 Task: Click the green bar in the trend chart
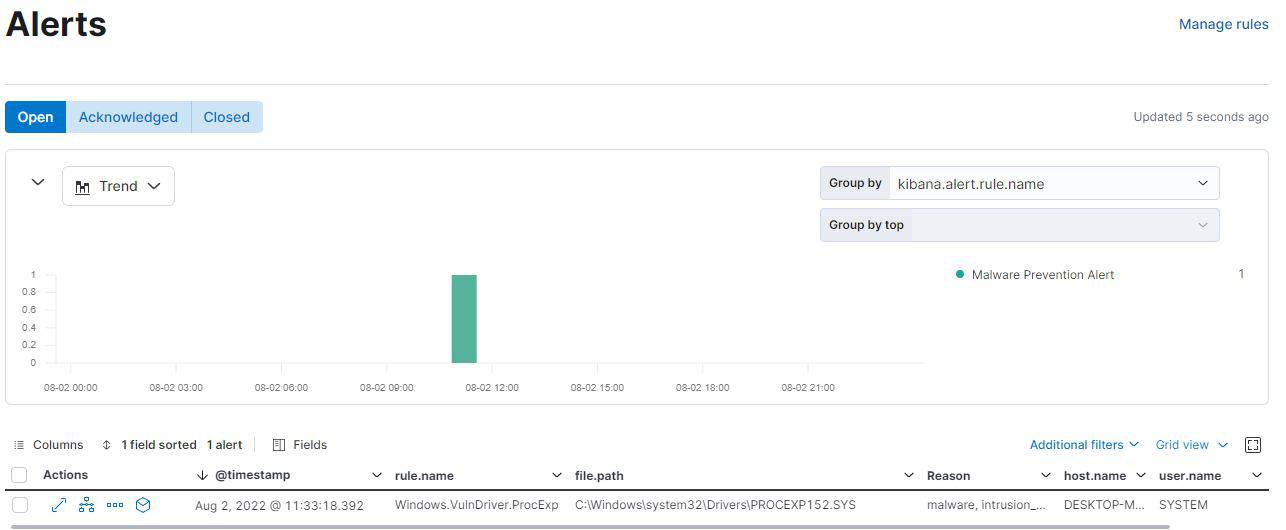tap(464, 319)
